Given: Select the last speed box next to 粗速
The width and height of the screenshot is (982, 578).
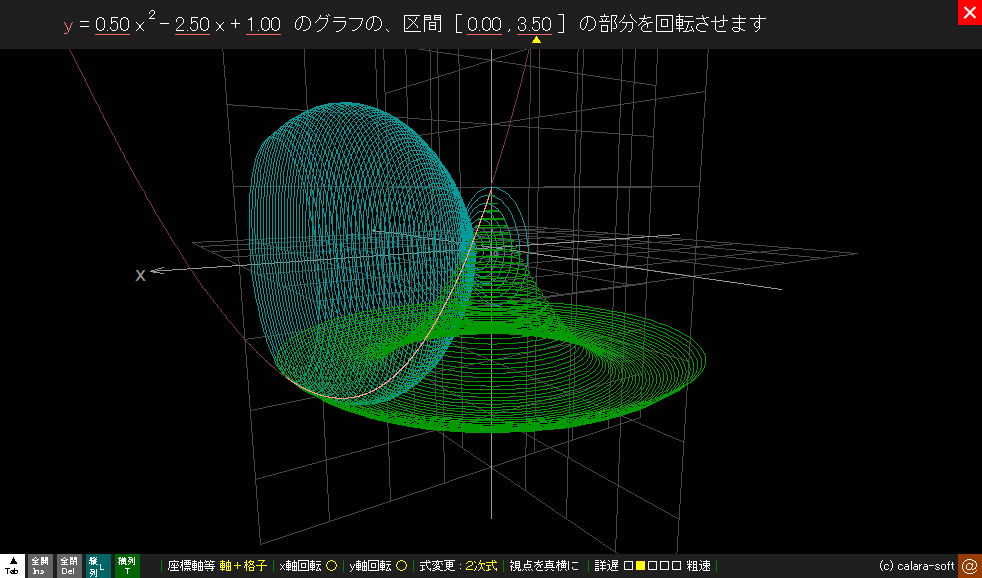Looking at the screenshot, I should (x=677, y=566).
